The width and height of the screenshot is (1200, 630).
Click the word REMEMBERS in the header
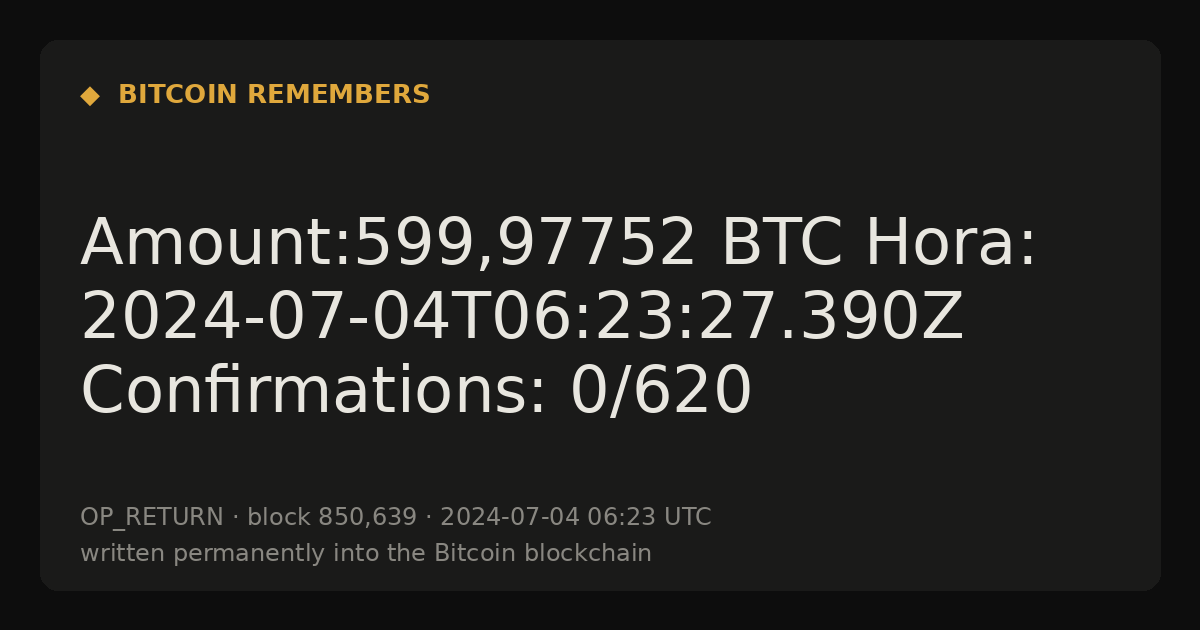pos(339,95)
